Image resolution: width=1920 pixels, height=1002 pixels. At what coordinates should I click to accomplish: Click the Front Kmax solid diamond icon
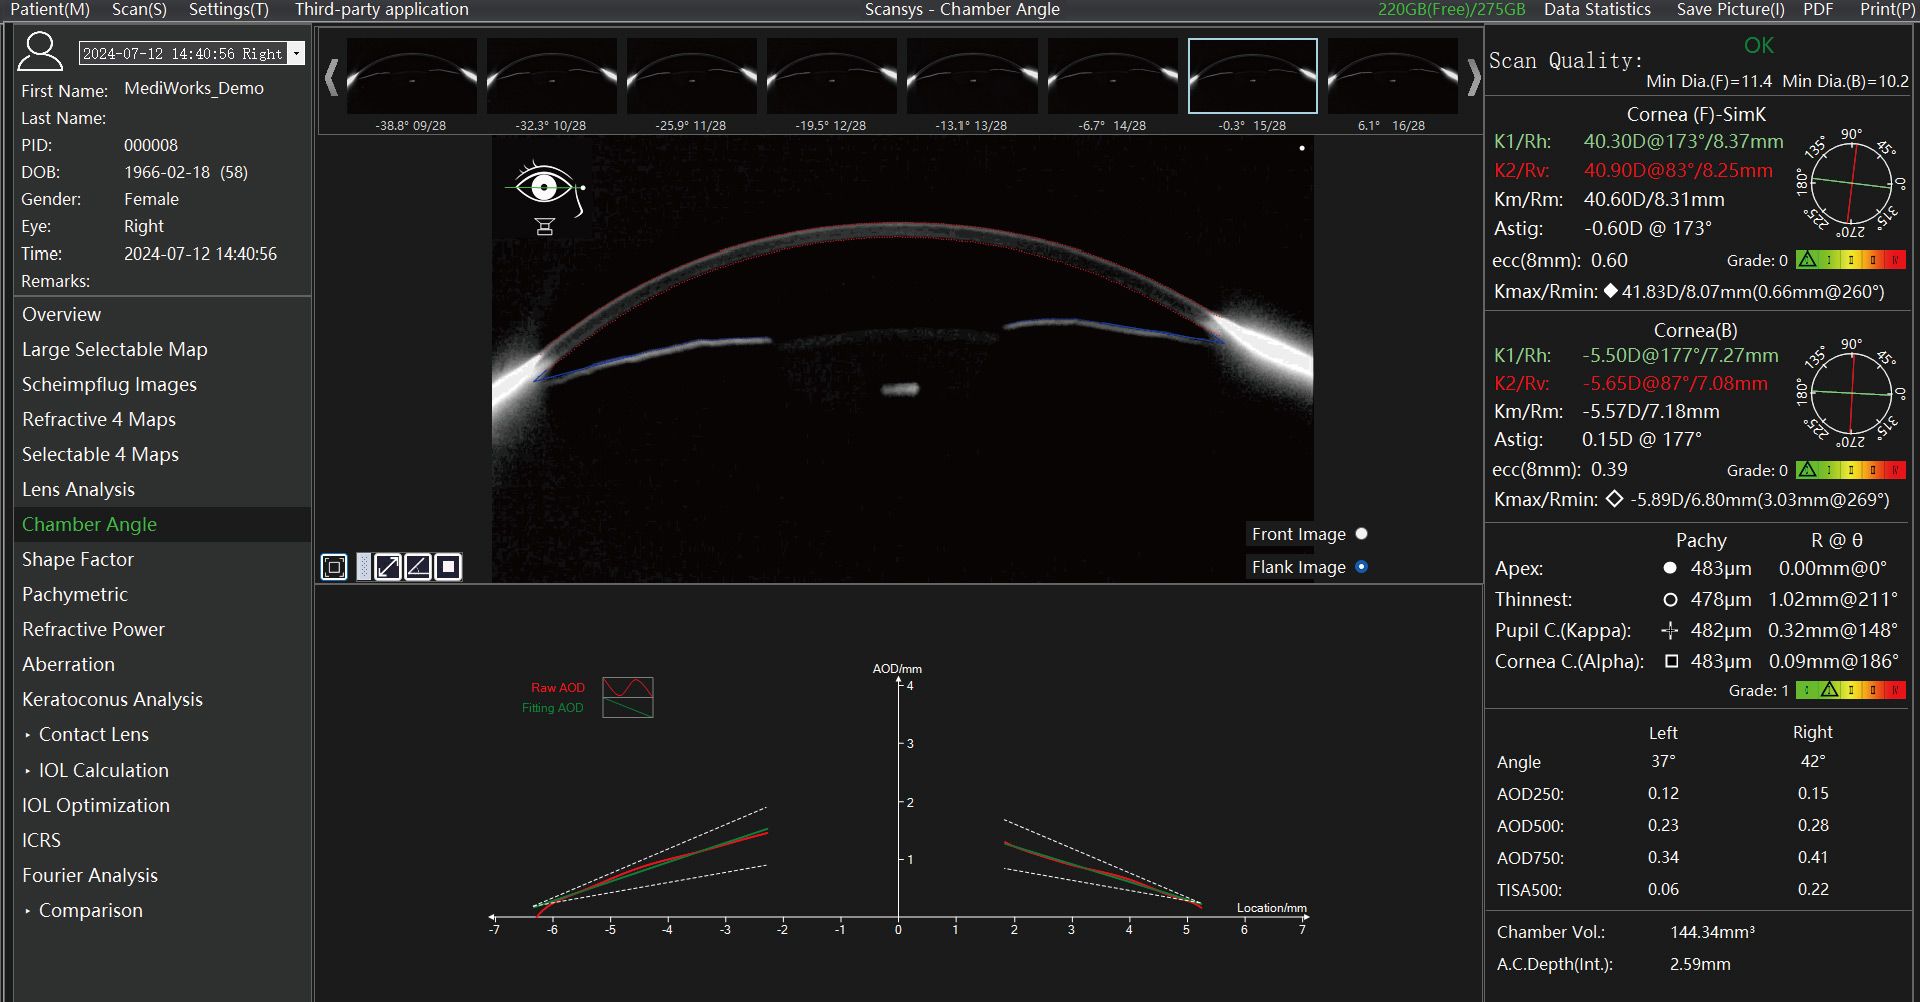pyautogui.click(x=1610, y=291)
